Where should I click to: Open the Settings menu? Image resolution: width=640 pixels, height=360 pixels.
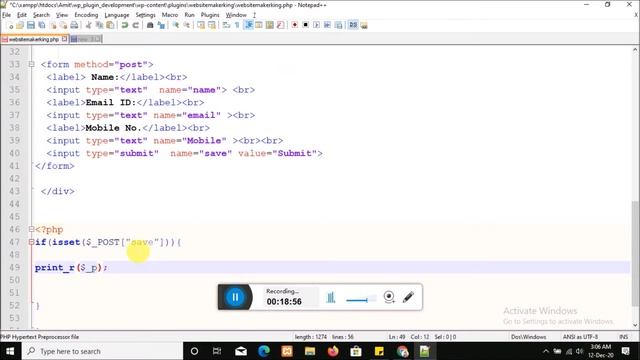[x=145, y=15]
